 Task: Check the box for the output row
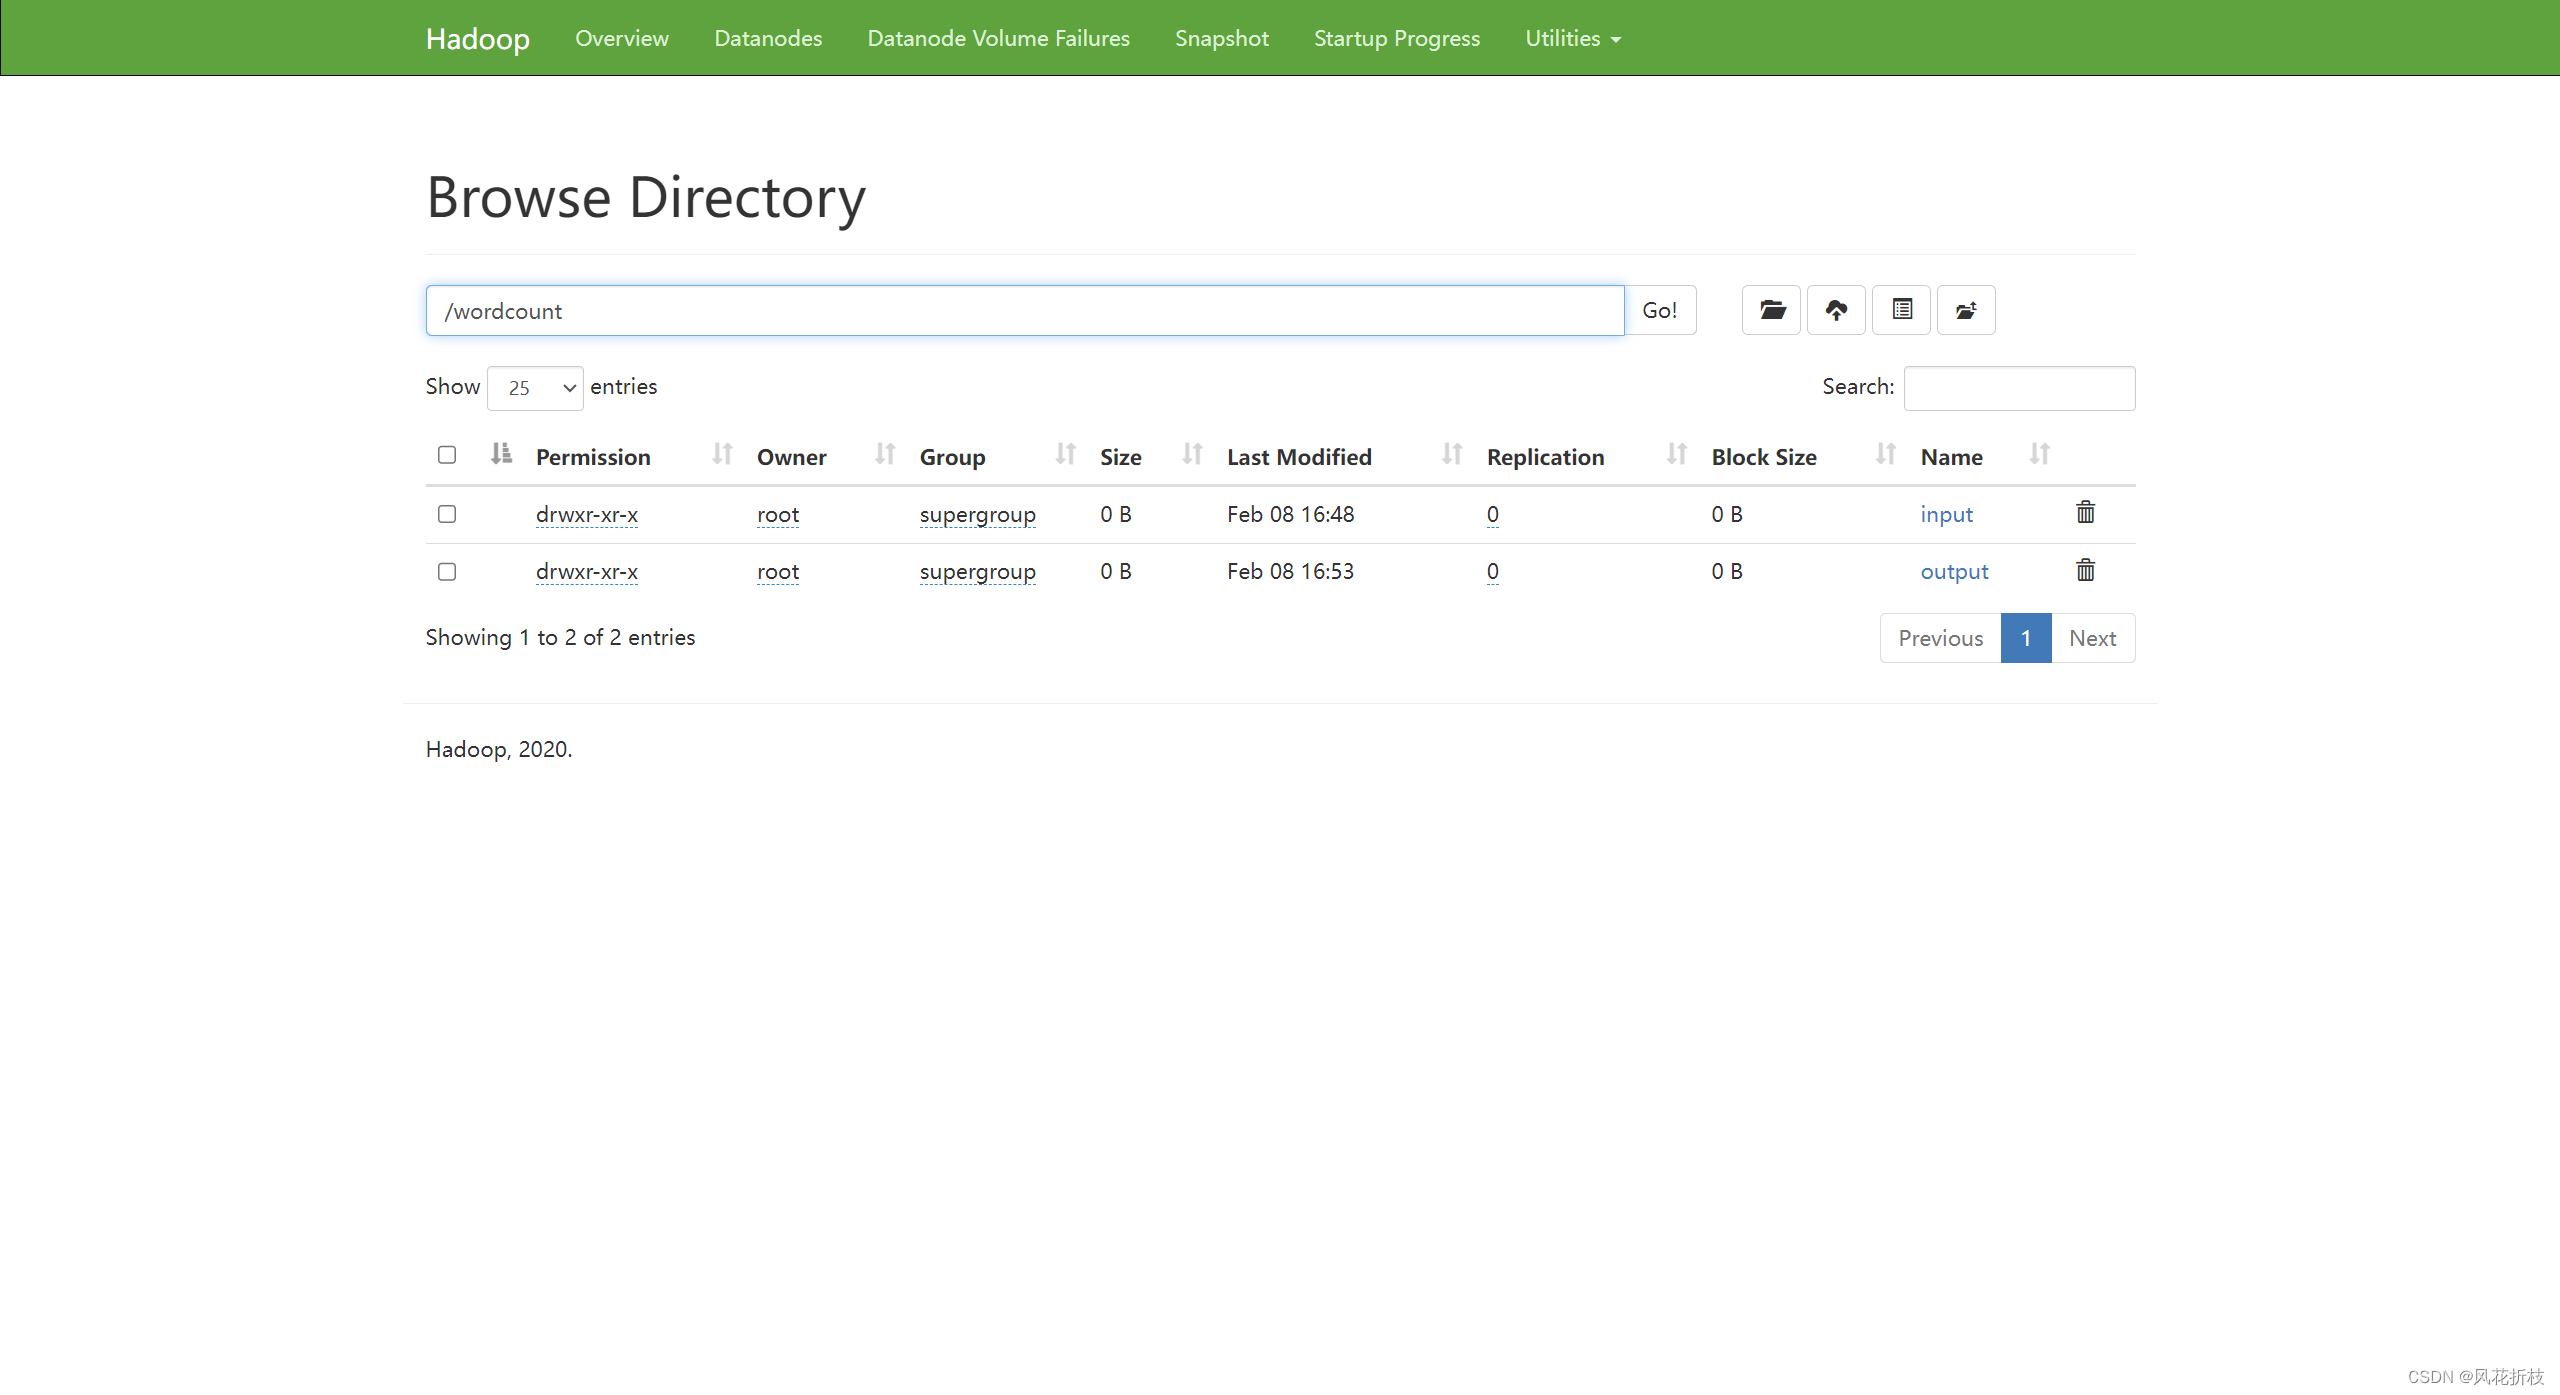pyautogui.click(x=447, y=572)
